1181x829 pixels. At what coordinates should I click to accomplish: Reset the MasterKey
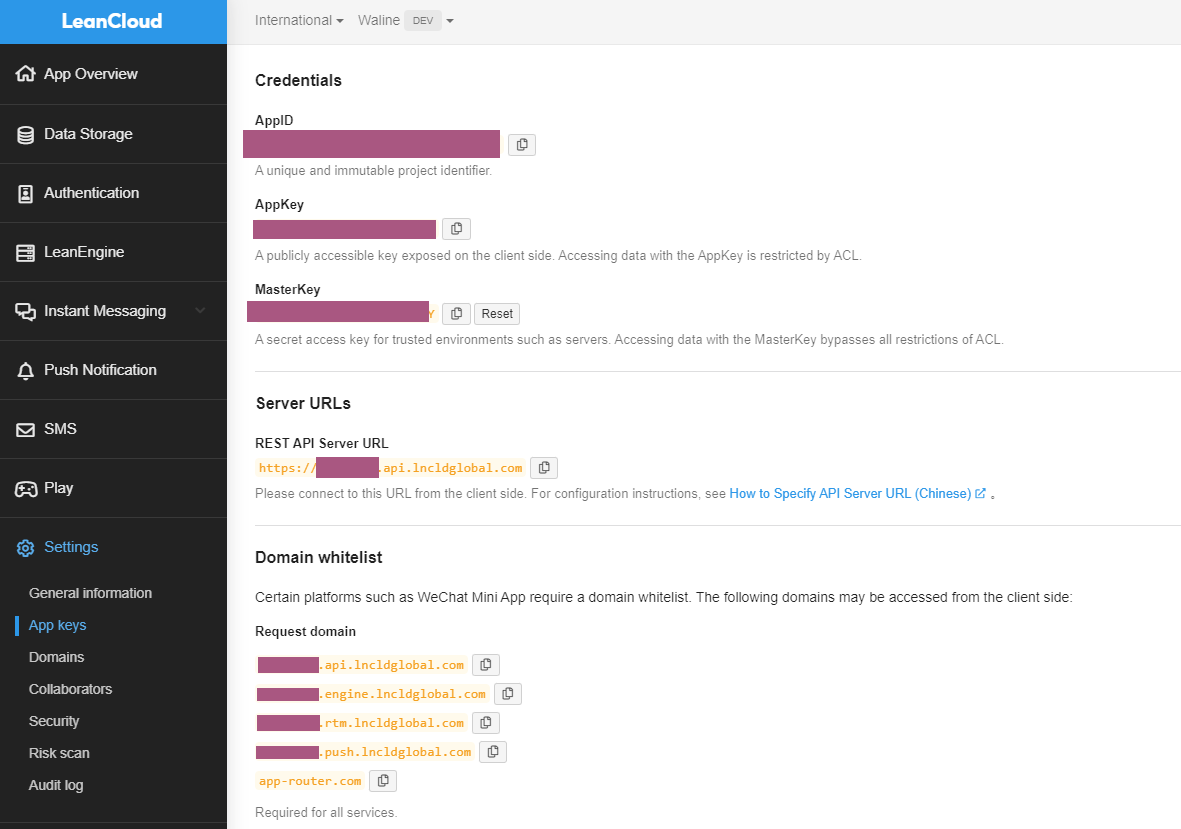point(497,314)
